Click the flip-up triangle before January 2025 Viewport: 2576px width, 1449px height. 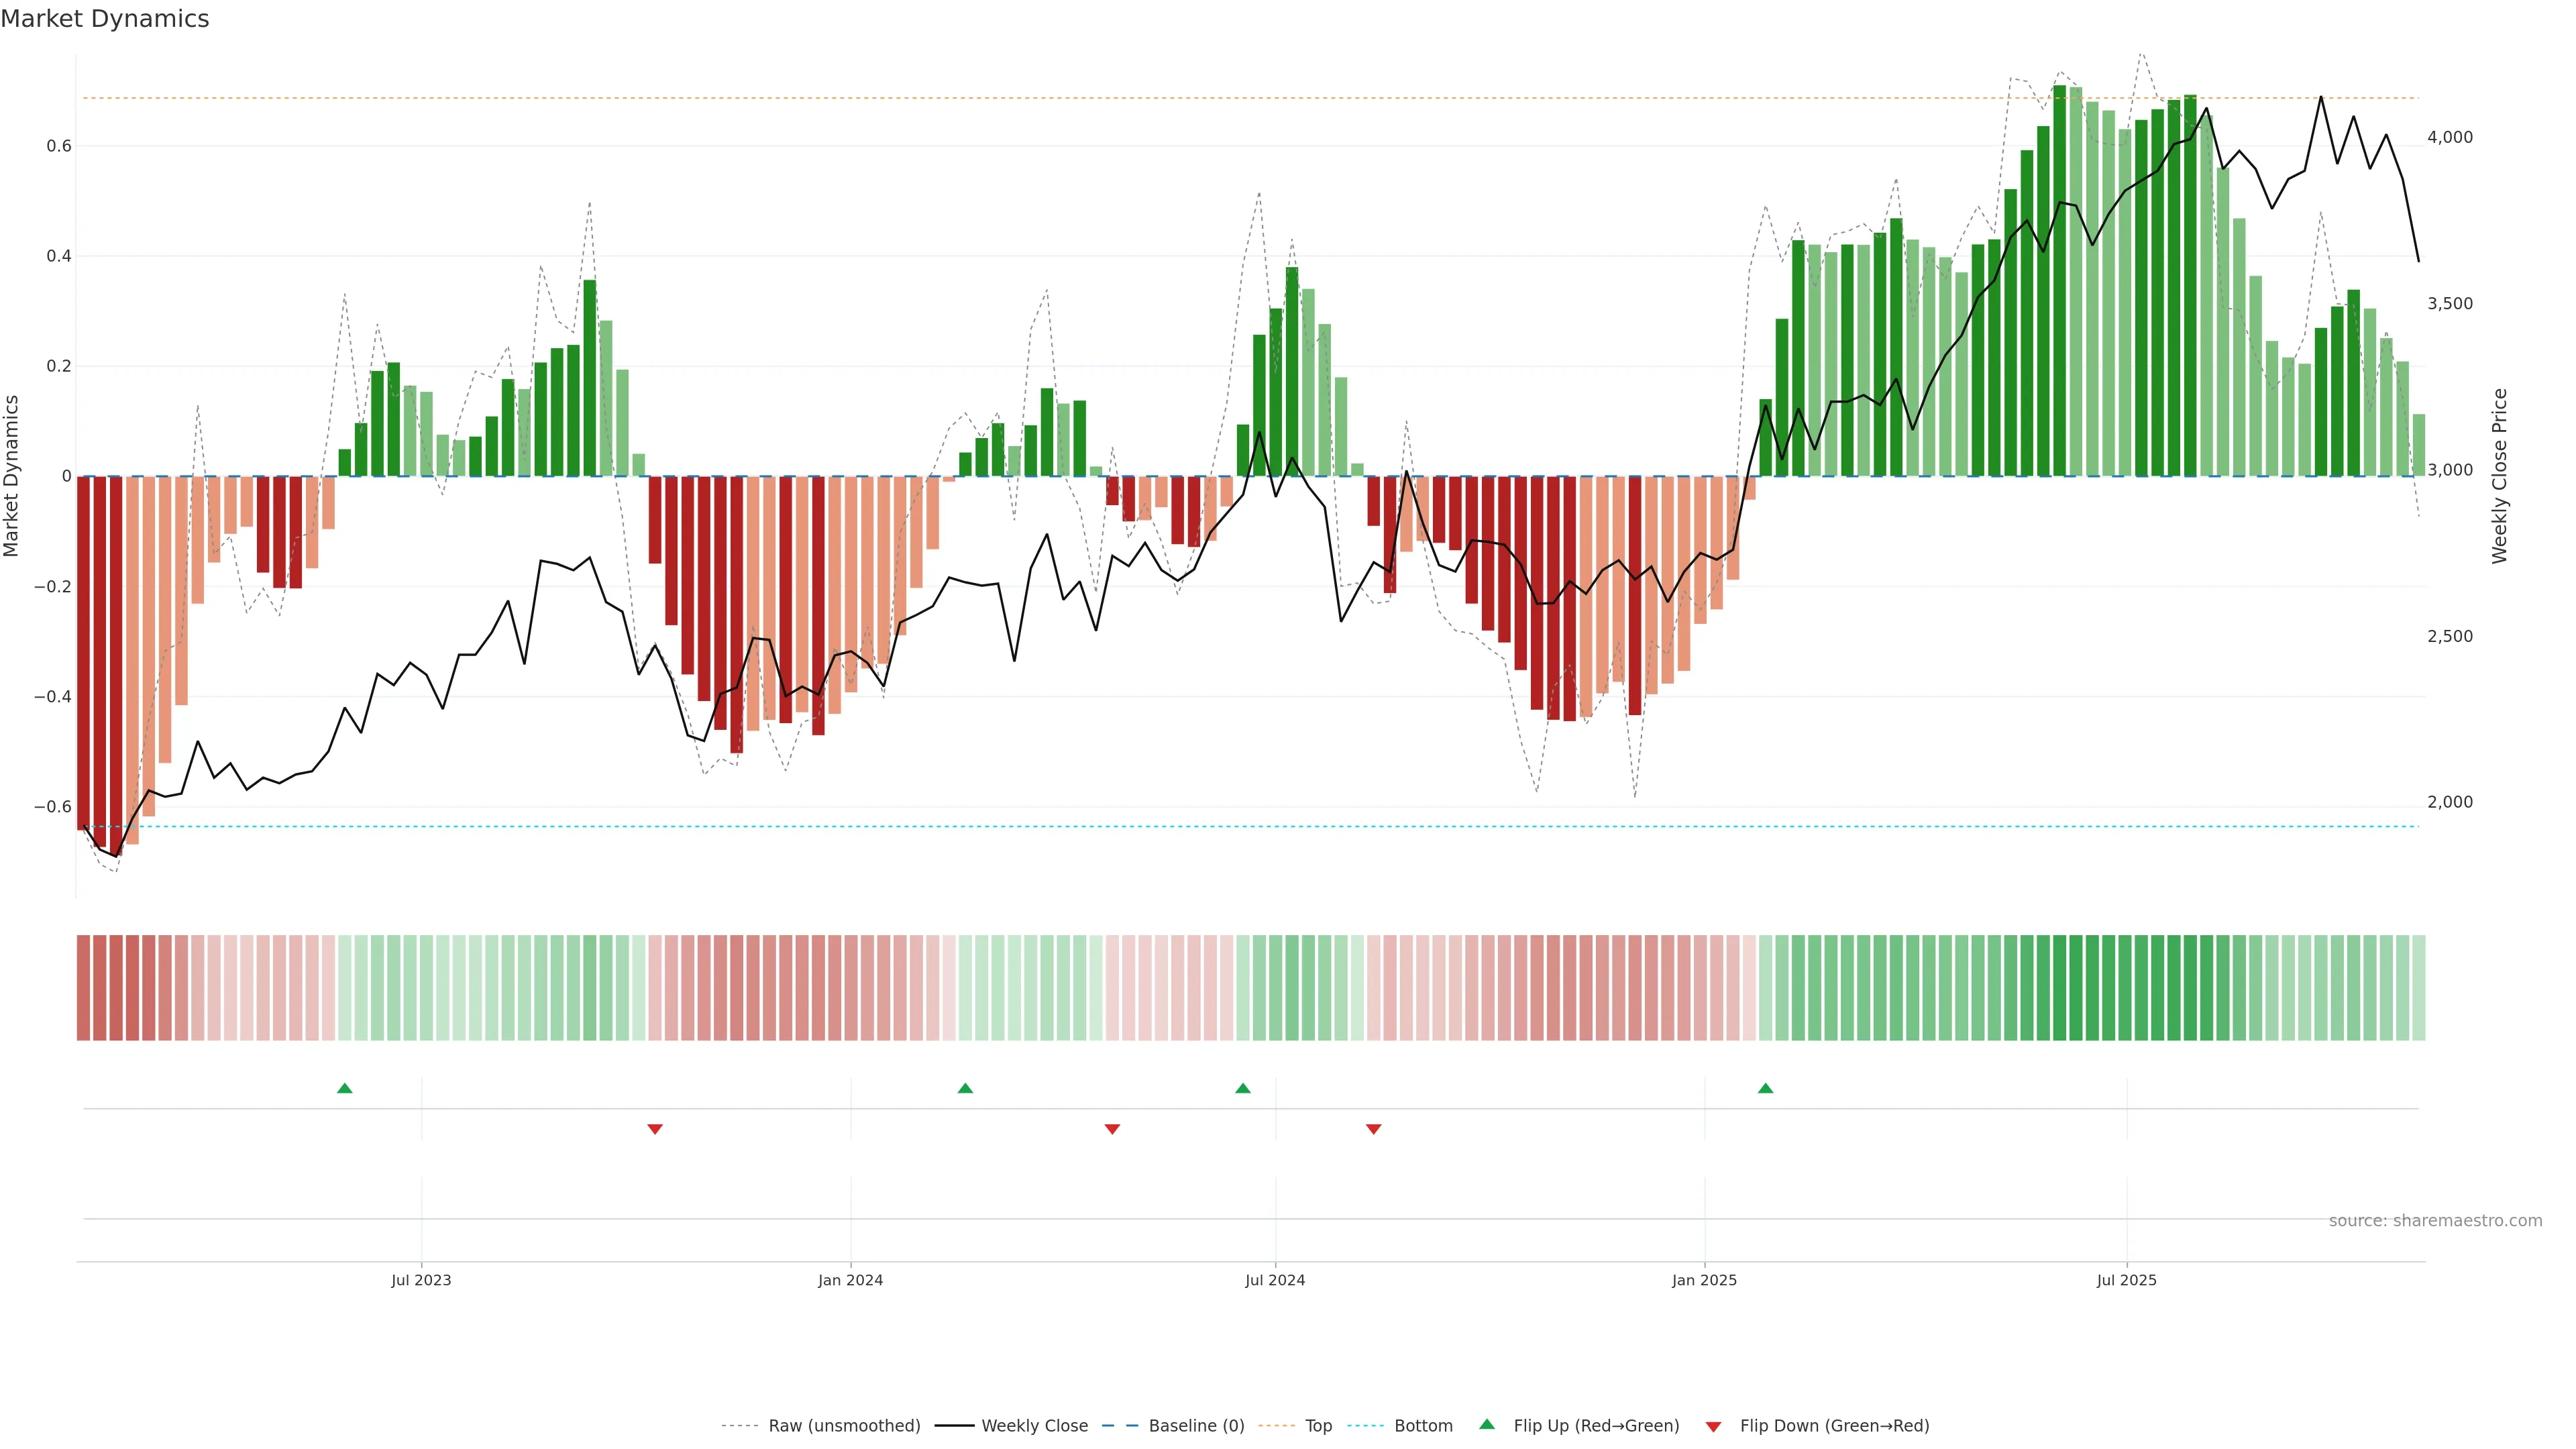(1765, 1088)
